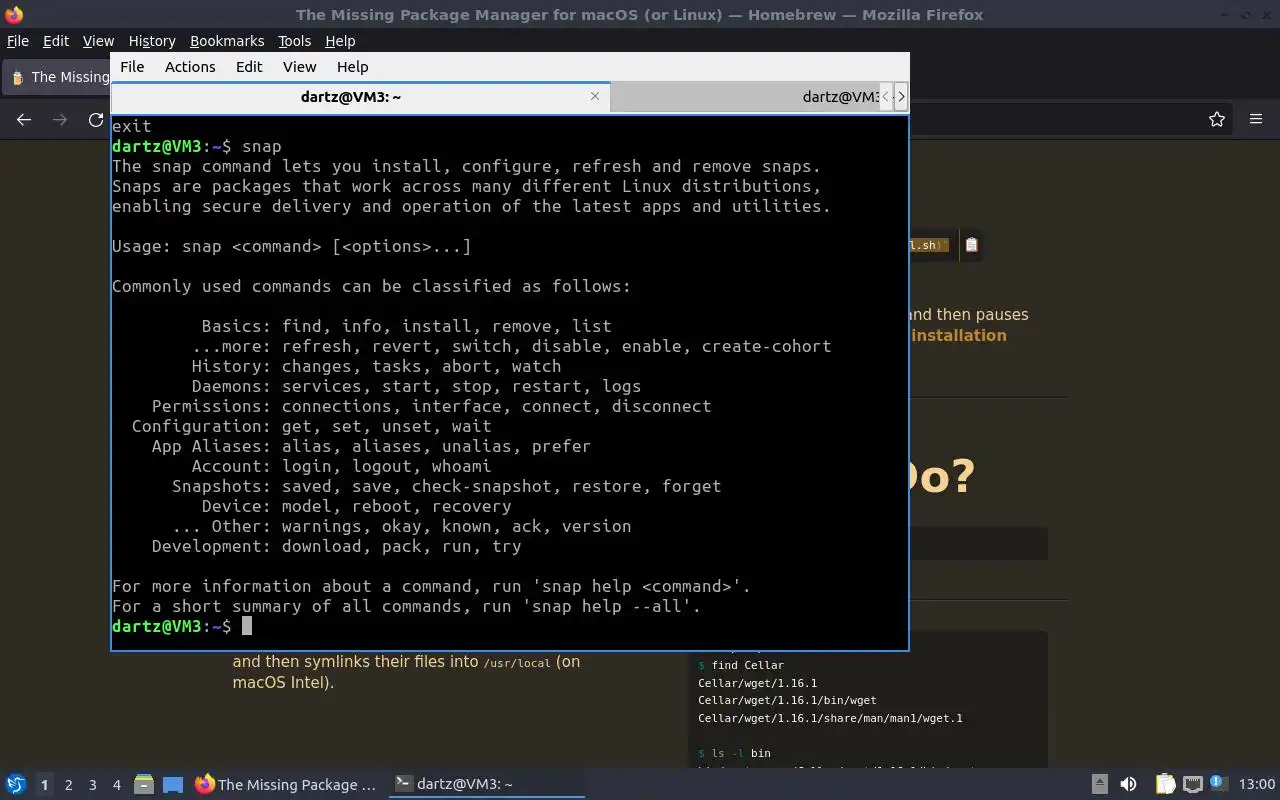Open the update notifier tray icon
1280x800 pixels.
(1218, 784)
